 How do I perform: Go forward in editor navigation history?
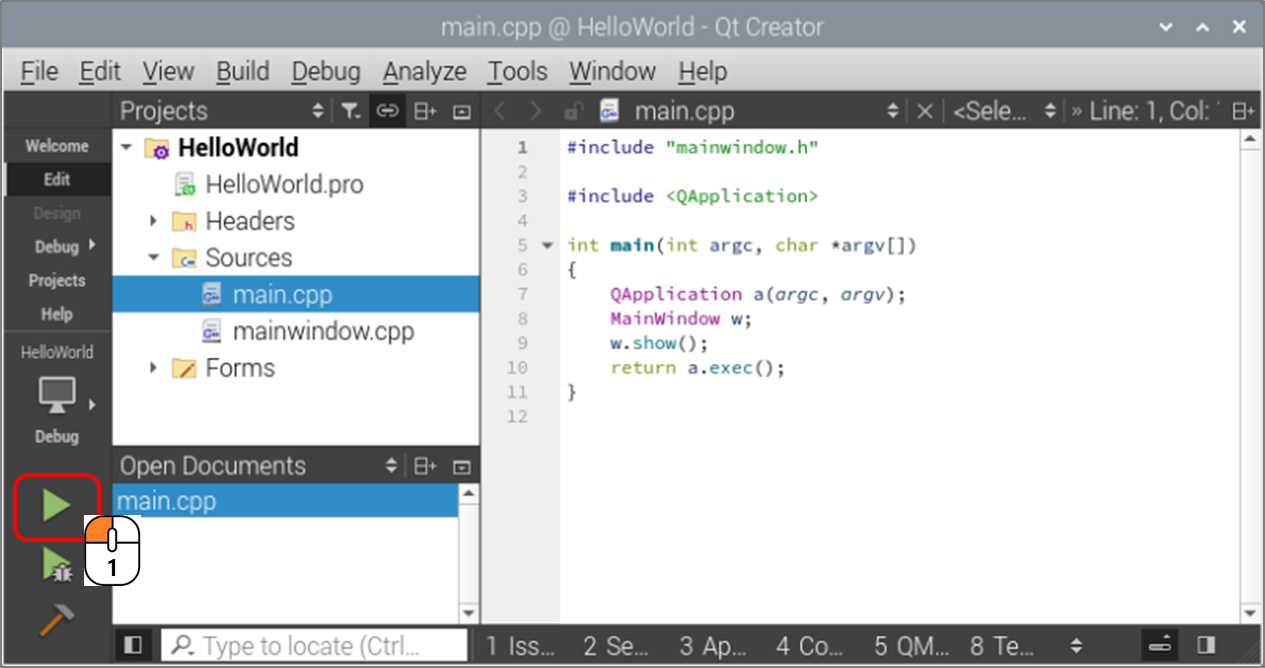(537, 111)
